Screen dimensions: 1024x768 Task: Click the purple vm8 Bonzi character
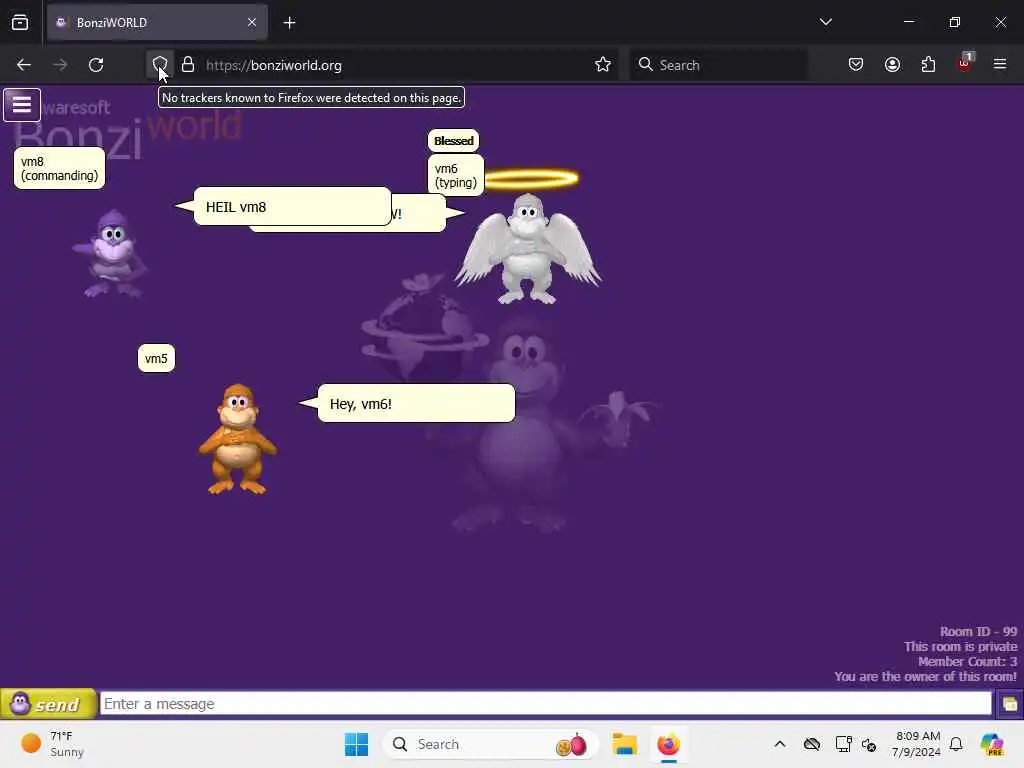112,253
